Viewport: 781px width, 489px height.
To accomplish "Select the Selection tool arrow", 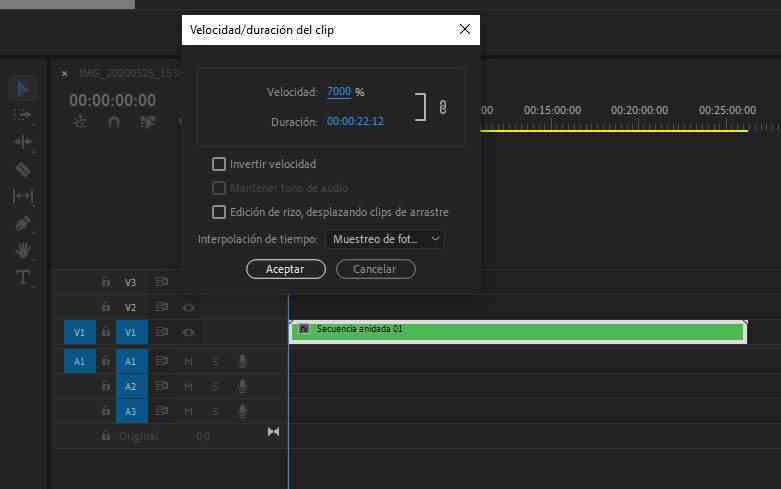I will click(23, 89).
